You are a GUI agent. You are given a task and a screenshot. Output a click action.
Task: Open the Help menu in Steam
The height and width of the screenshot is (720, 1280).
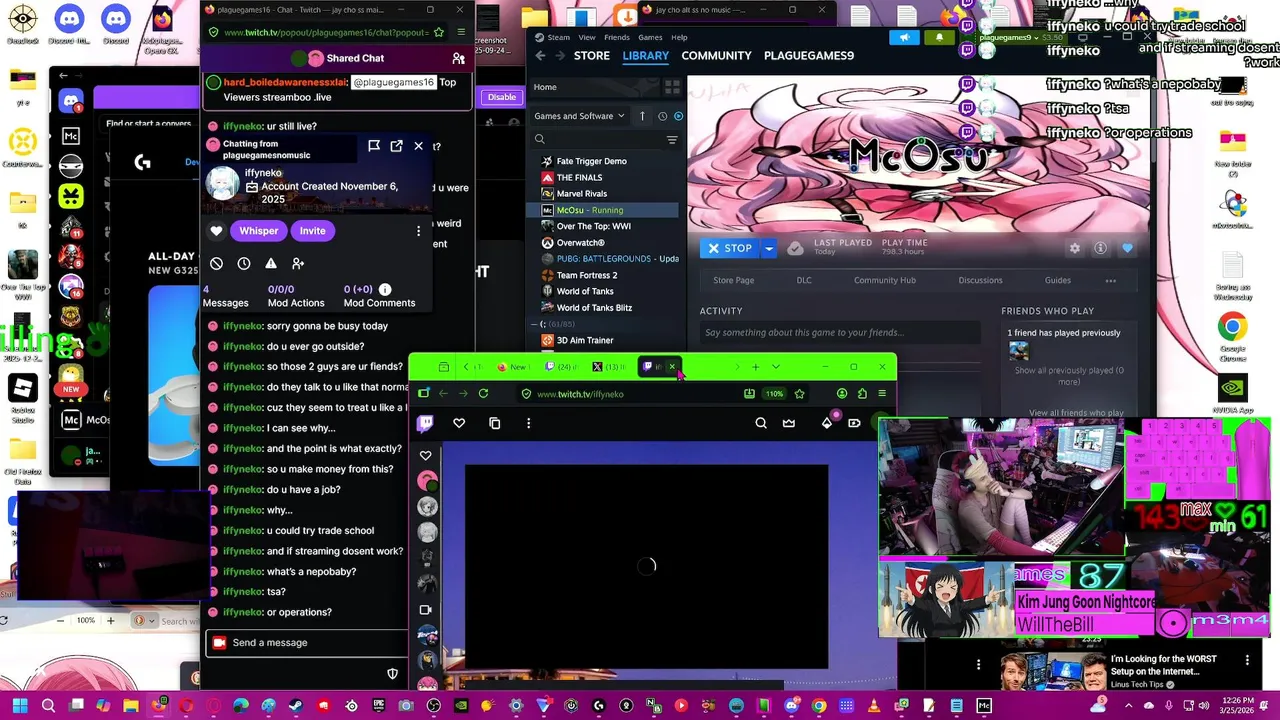click(x=679, y=37)
